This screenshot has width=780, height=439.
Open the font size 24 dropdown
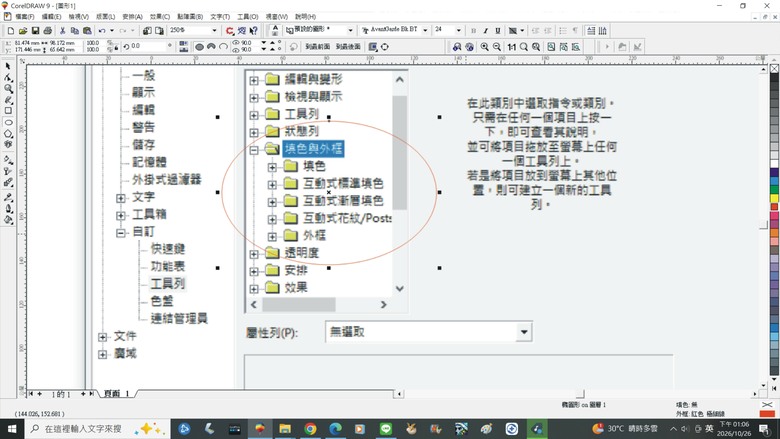(x=459, y=31)
